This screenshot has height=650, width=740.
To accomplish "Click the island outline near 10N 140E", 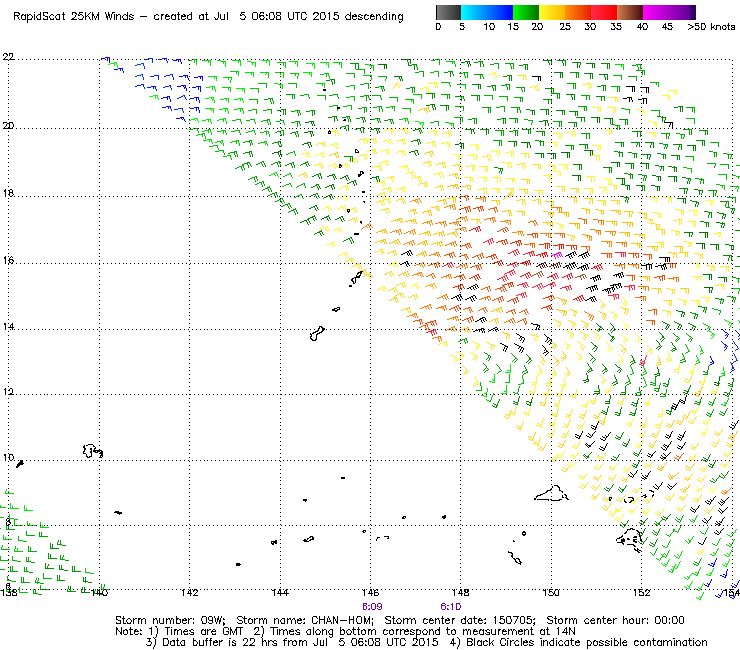I will [92, 451].
